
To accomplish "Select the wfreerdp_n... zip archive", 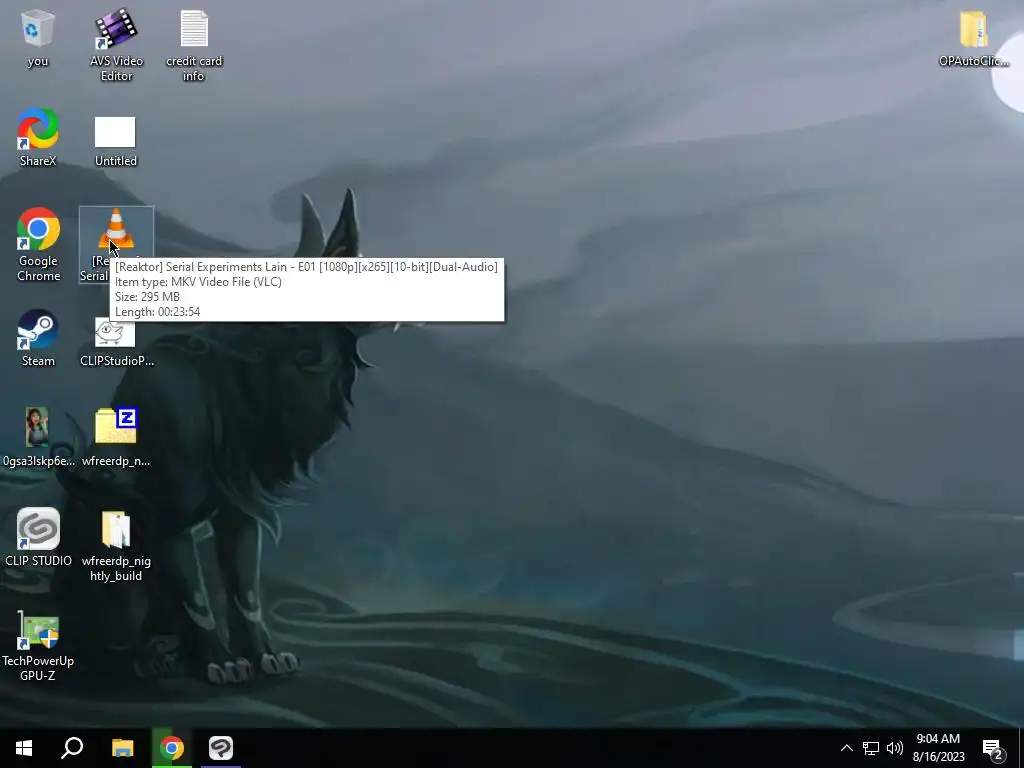I will (116, 438).
